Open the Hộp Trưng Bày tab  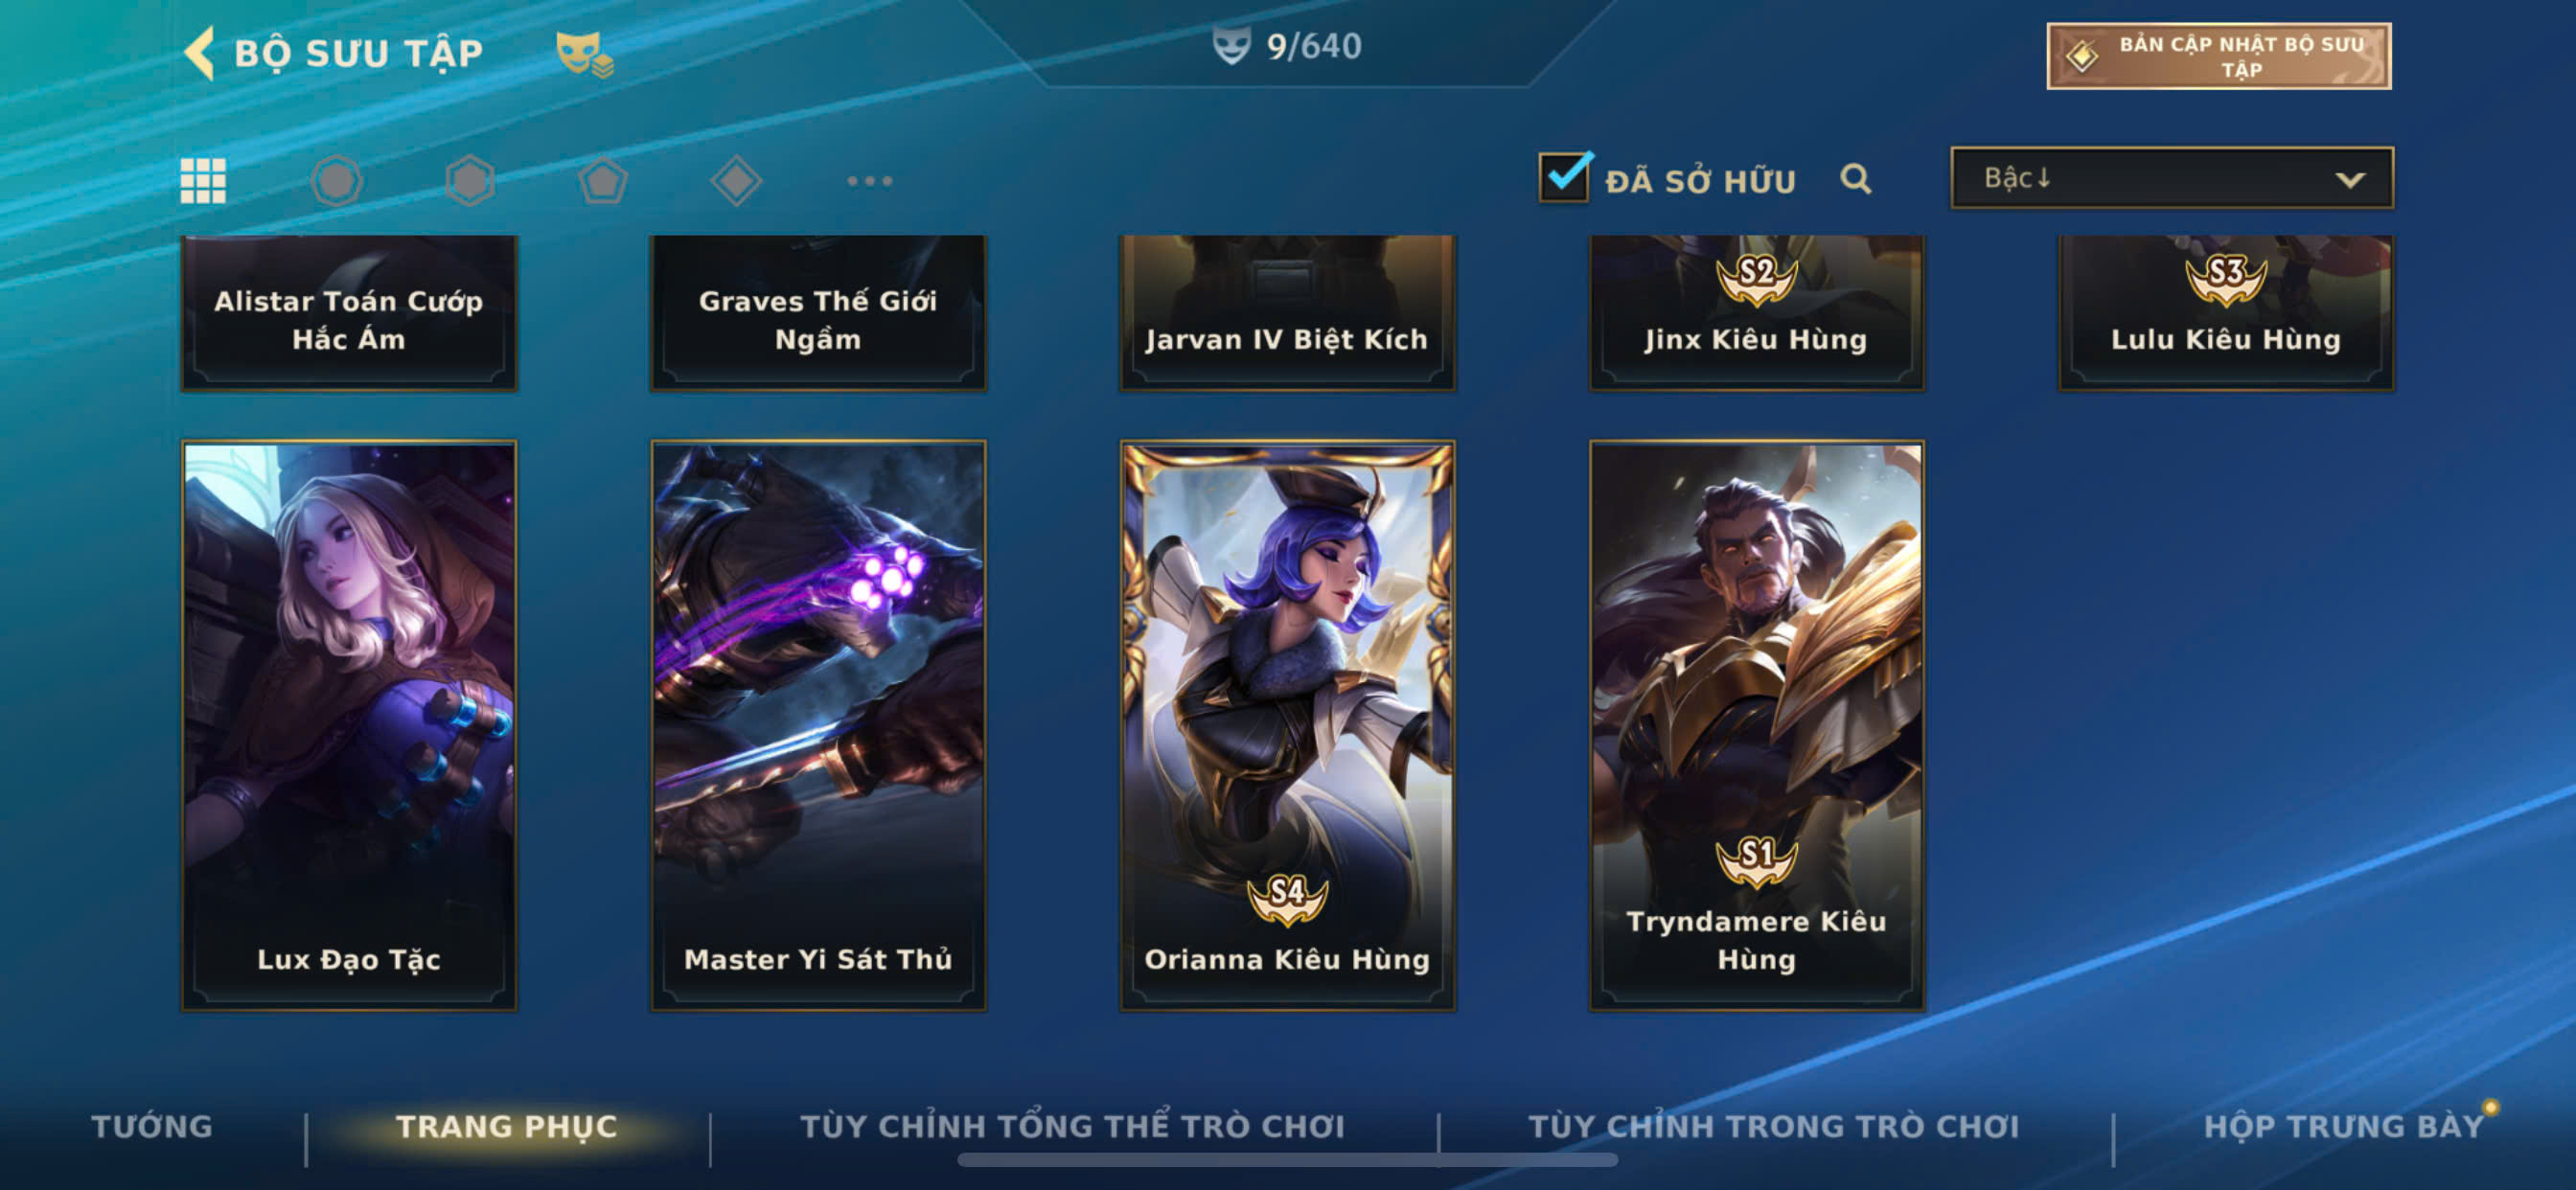2343,1126
